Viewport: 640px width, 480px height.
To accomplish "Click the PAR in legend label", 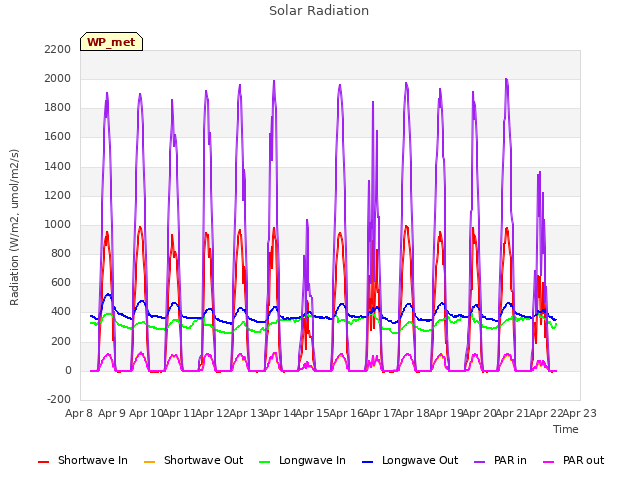I will [x=510, y=460].
